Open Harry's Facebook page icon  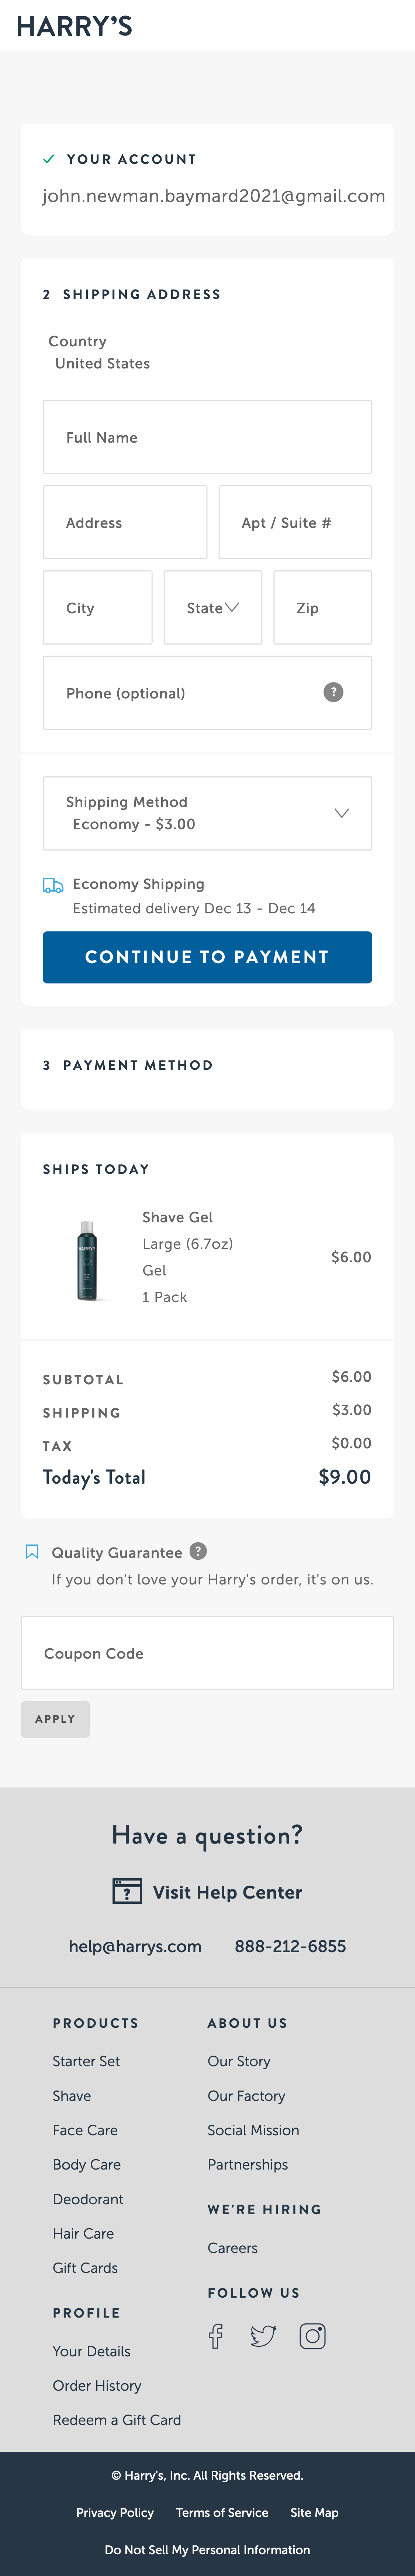pos(215,2336)
